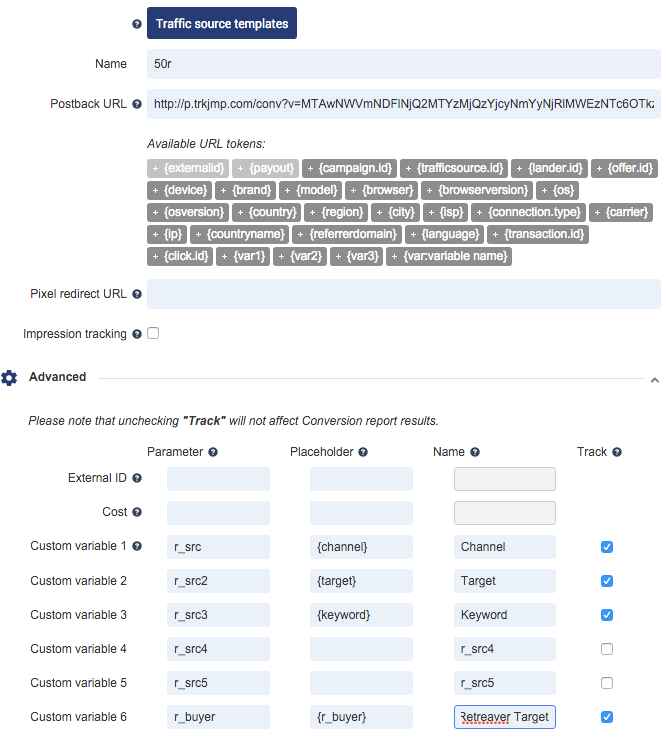The image size is (666, 738).
Task: Click the Postback URL help icon
Action: click(137, 104)
